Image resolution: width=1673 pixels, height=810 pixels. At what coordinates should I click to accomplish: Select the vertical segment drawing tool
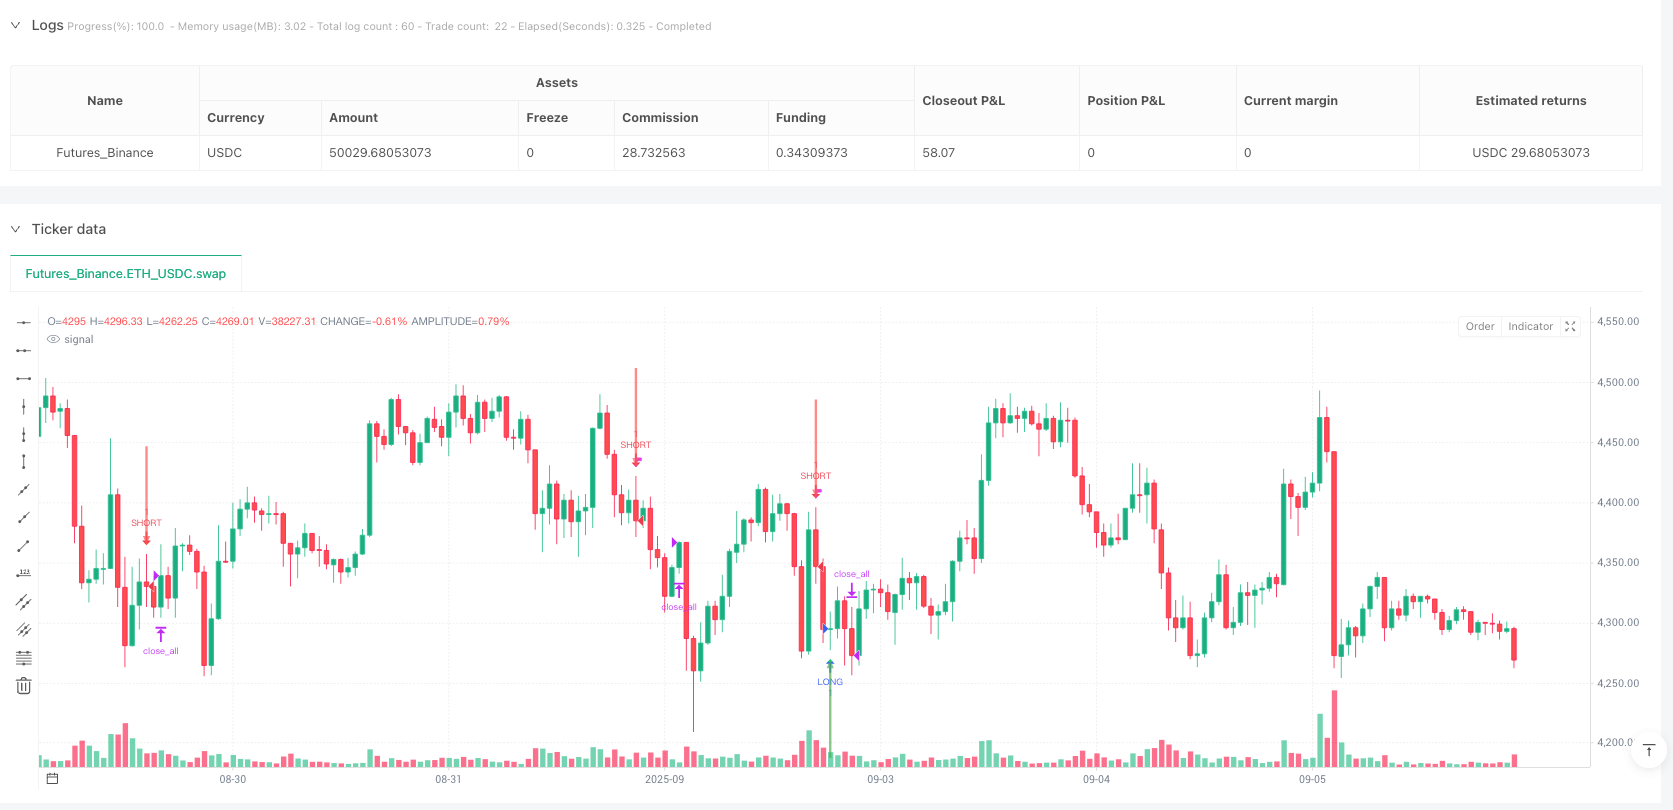(x=24, y=462)
